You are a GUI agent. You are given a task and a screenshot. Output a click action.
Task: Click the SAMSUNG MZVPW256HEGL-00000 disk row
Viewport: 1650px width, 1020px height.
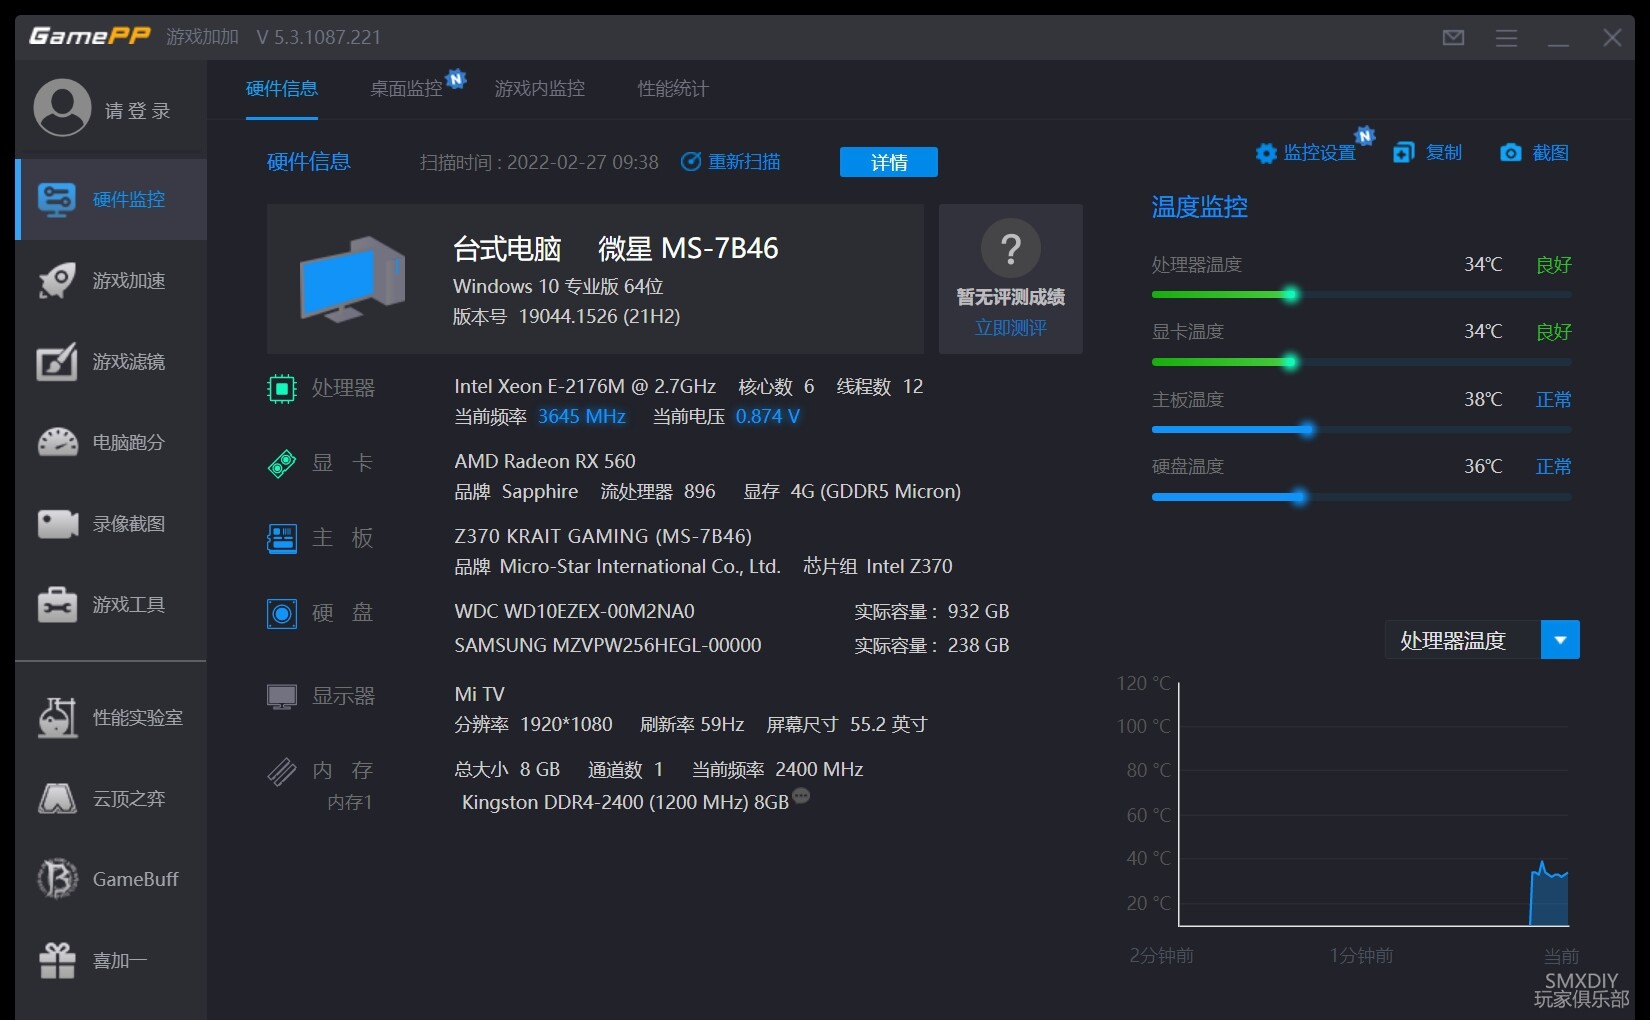(732, 645)
